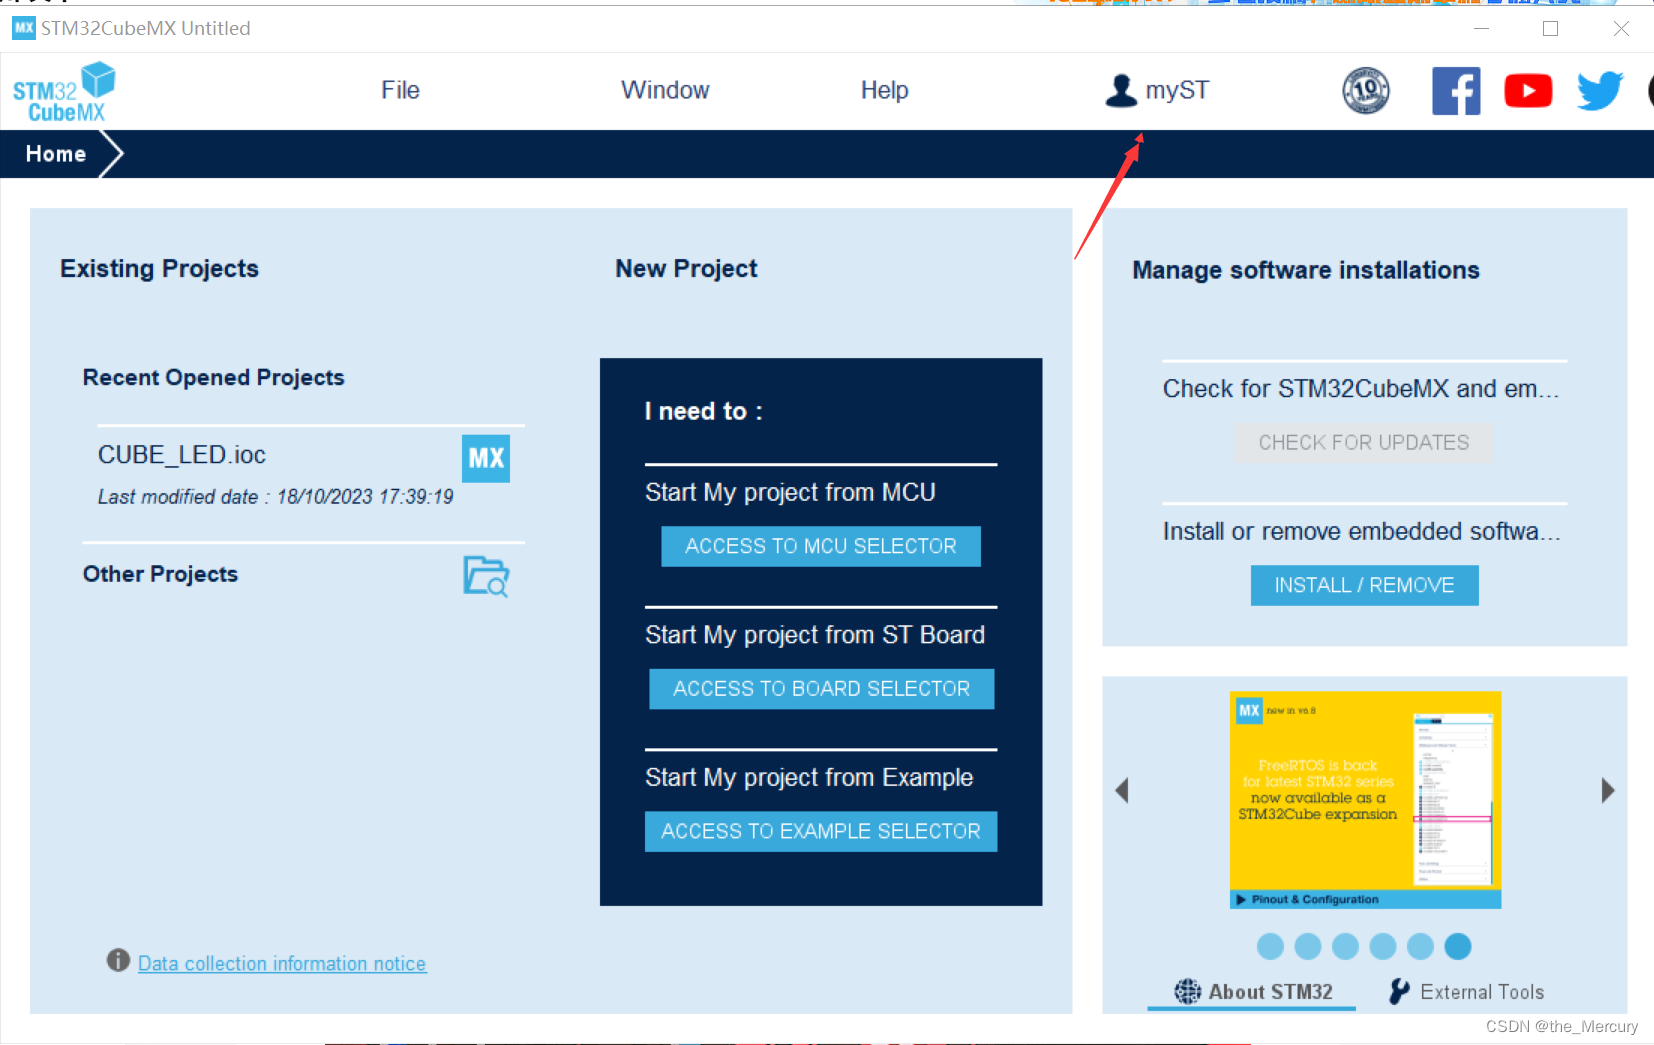Click the Pinout & Configuration banner footer
The image size is (1654, 1045).
(x=1365, y=899)
